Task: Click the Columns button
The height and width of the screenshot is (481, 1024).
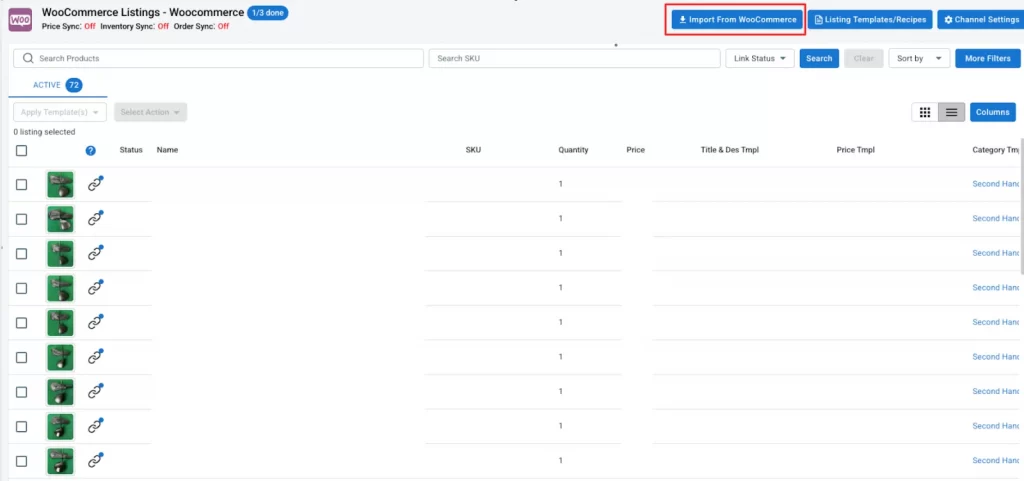Action: pos(993,112)
